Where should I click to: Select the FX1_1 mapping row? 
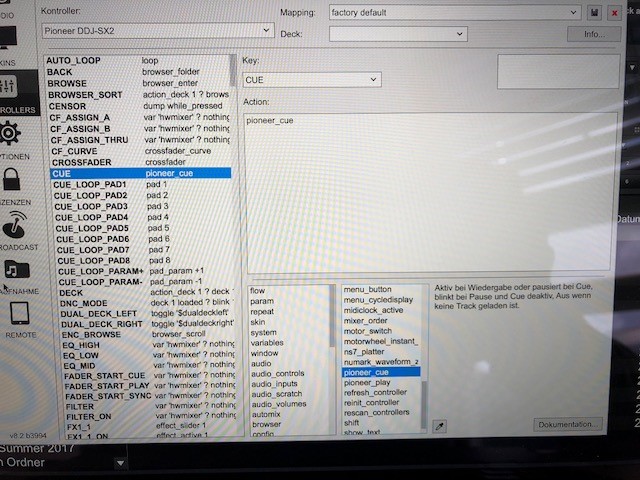(x=151, y=427)
